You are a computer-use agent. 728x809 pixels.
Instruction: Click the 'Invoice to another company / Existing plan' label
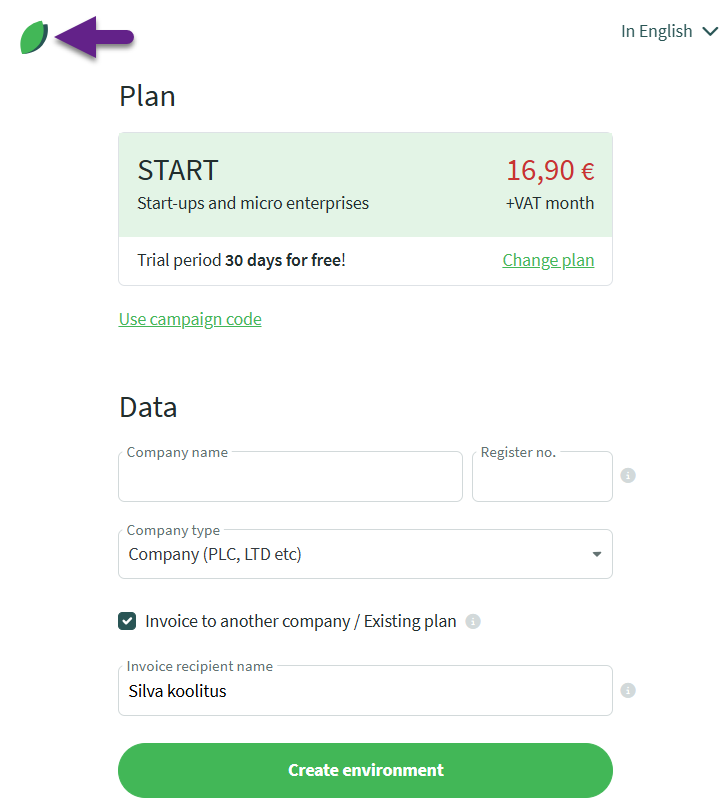300,622
